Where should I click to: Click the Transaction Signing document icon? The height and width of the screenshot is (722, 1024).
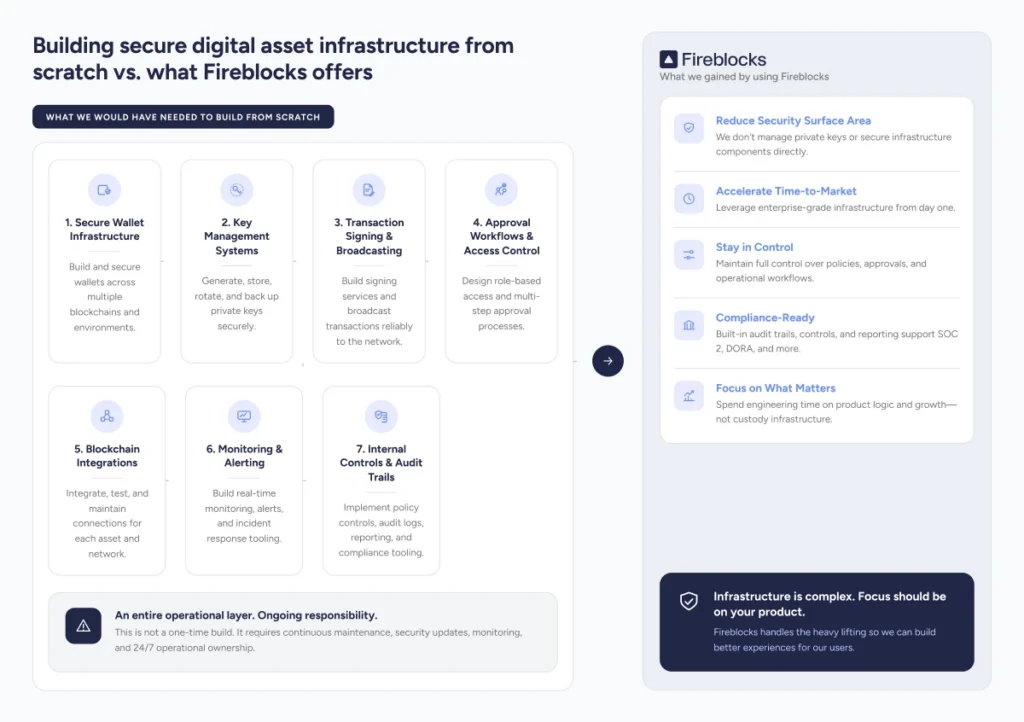369,190
